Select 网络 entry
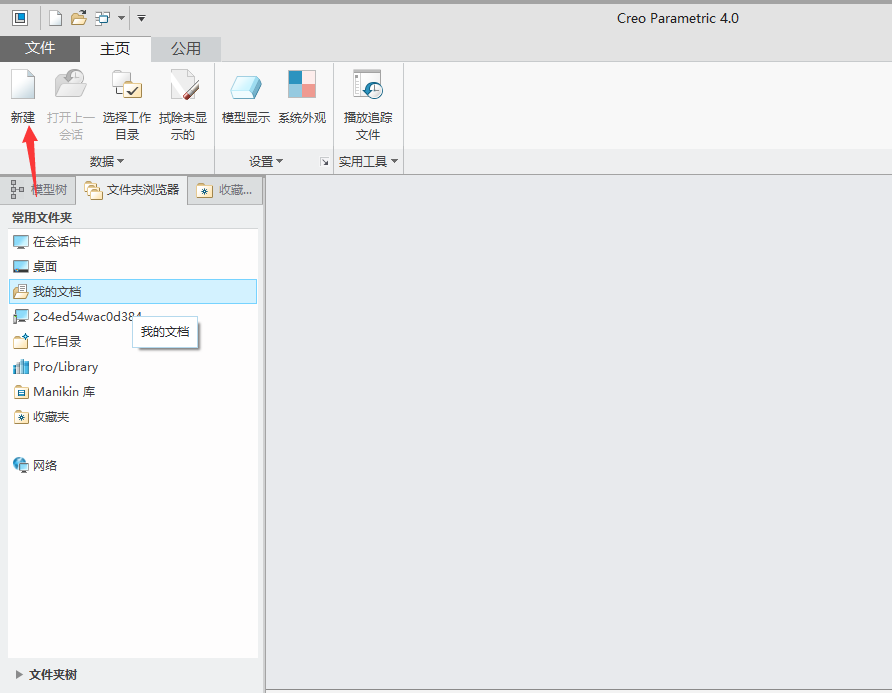892x693 pixels. tap(133, 465)
